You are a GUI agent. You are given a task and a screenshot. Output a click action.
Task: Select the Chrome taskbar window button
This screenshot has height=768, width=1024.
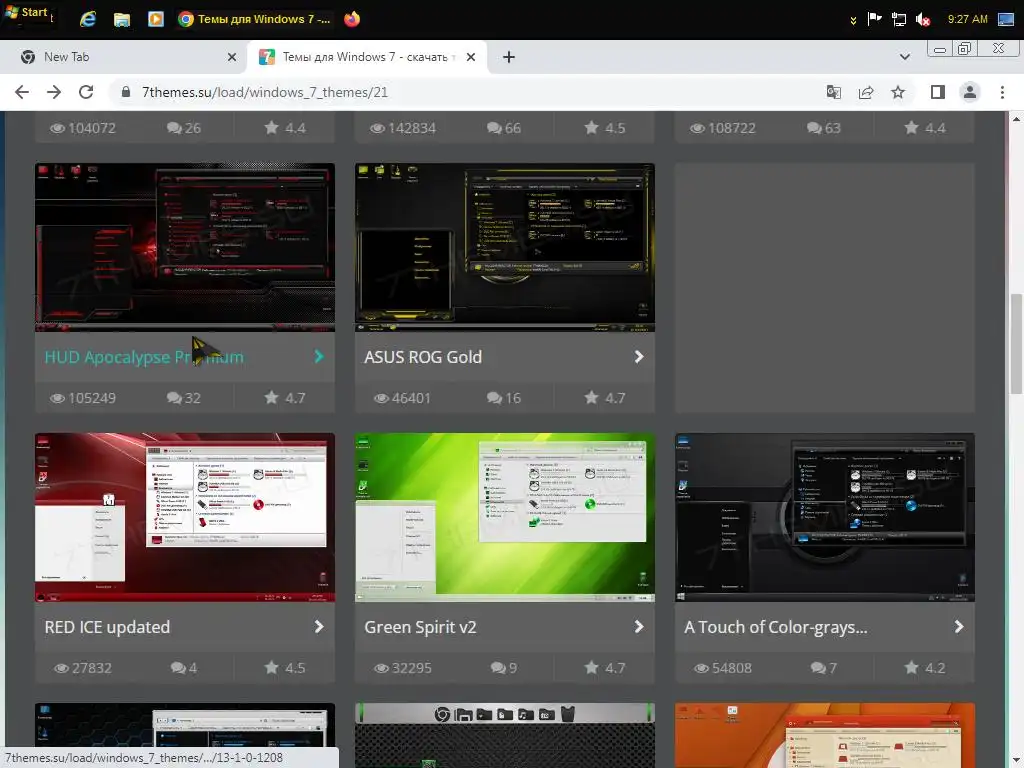point(255,19)
